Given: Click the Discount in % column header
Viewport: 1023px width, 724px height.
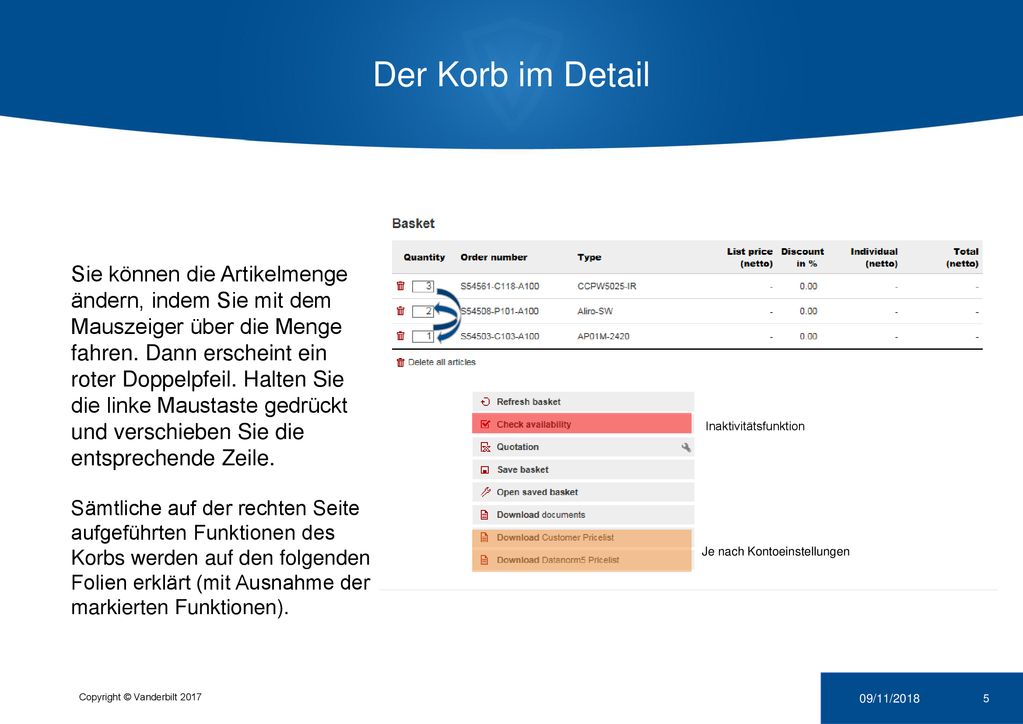Looking at the screenshot, I should [802, 258].
